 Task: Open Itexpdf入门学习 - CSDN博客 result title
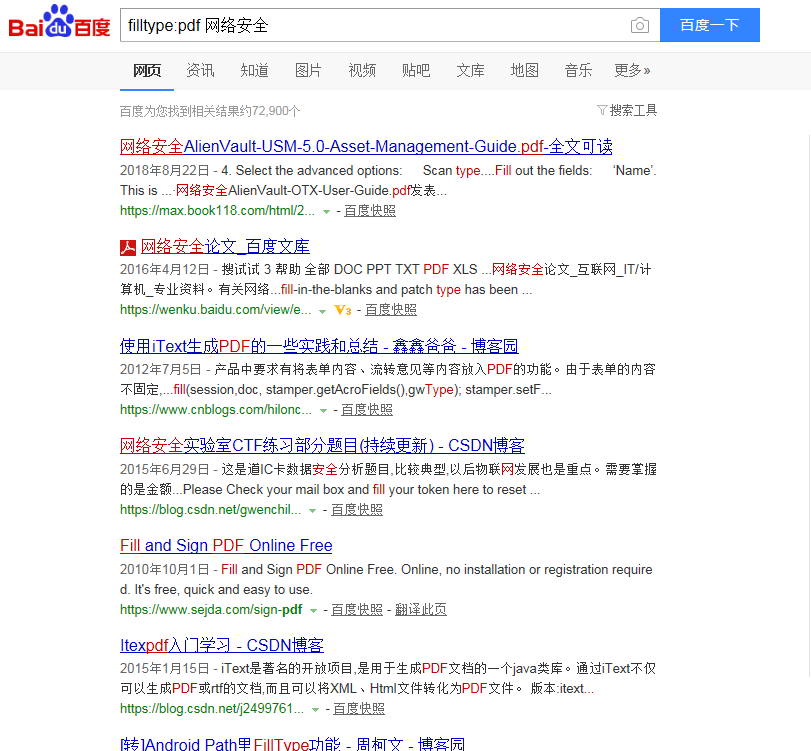point(222,645)
